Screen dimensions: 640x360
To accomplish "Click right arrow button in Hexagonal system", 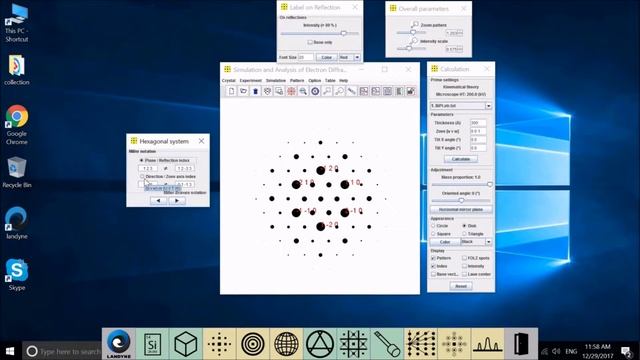I will tap(177, 200).
